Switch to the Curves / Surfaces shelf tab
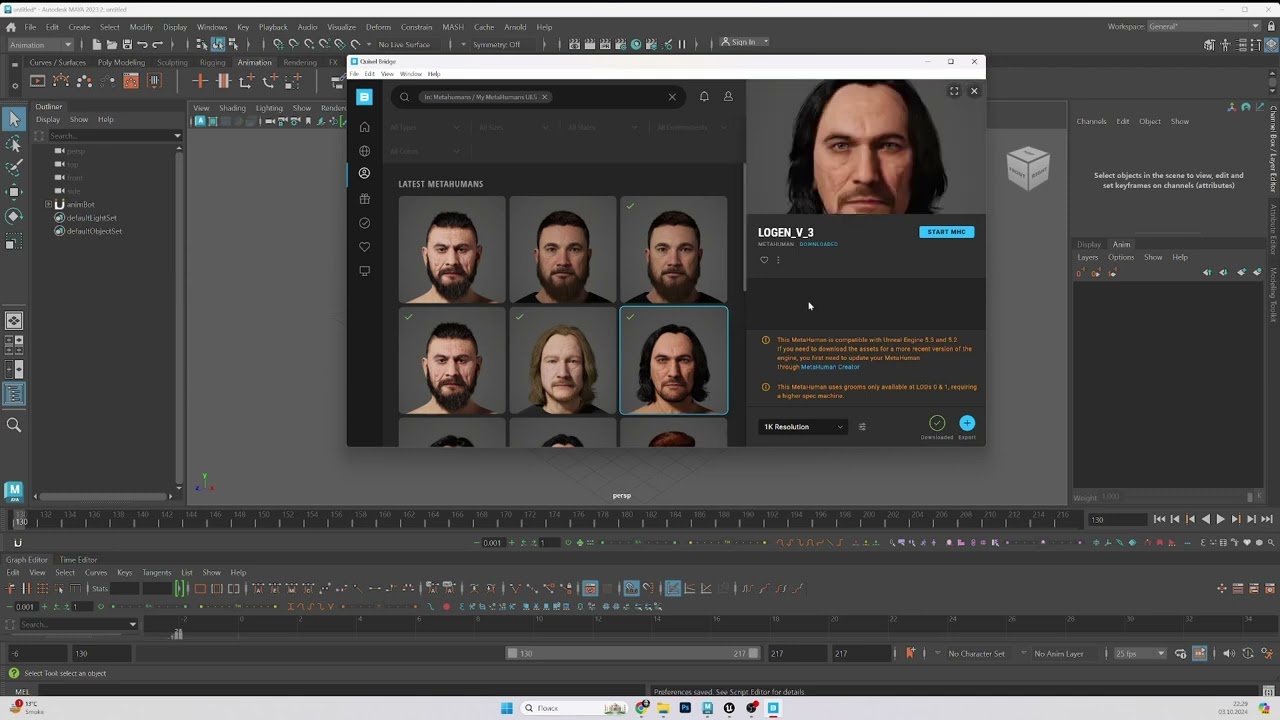Image resolution: width=1280 pixels, height=720 pixels. point(58,62)
